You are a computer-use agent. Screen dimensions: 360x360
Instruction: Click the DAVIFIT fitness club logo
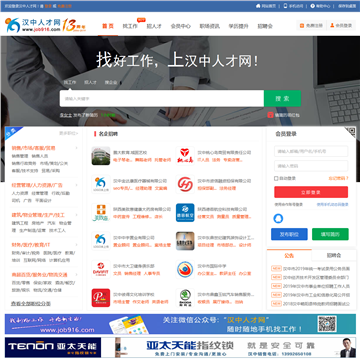click(x=101, y=269)
